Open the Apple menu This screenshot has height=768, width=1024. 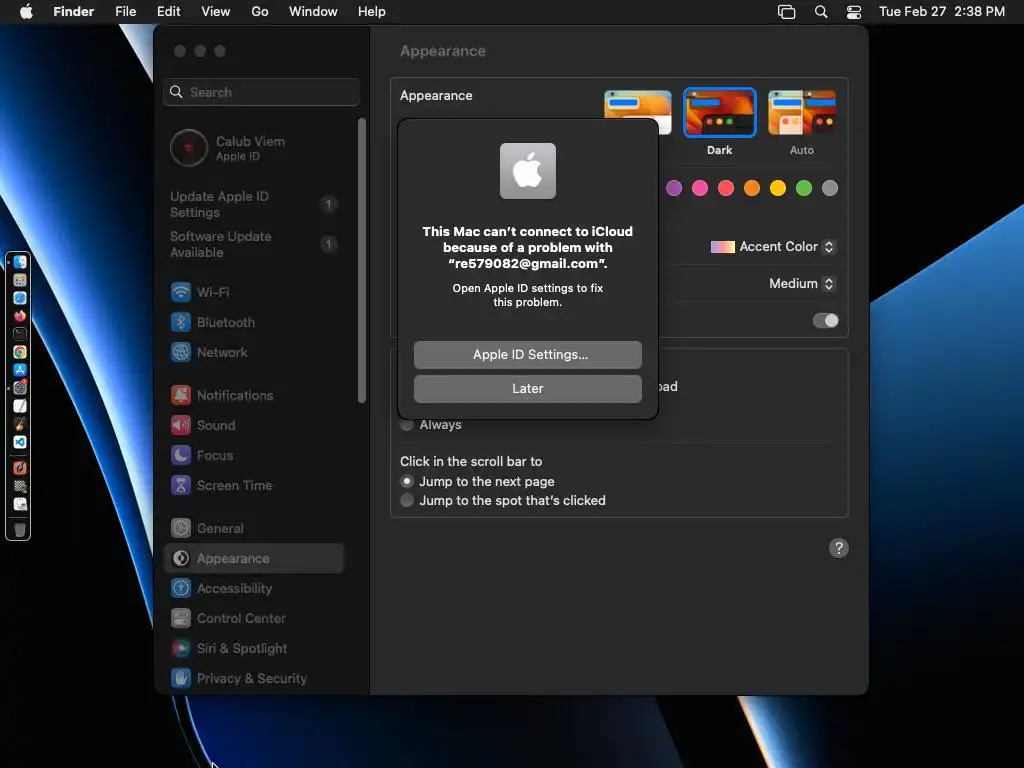[26, 12]
